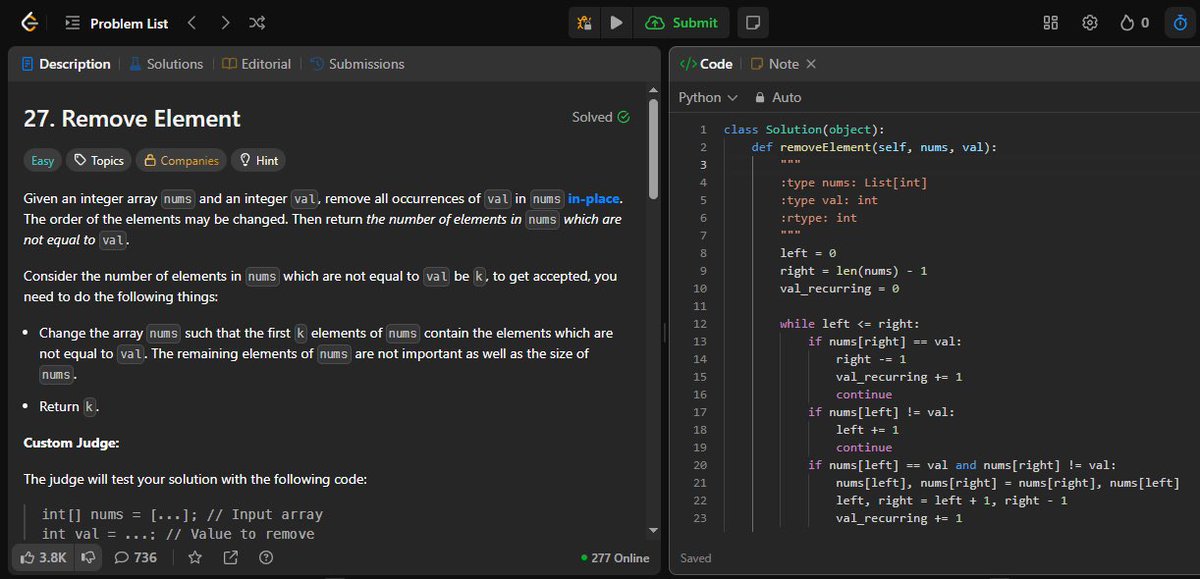The height and width of the screenshot is (579, 1200).
Task: Place cursor on line 8 left = 0
Action: [x=808, y=253]
